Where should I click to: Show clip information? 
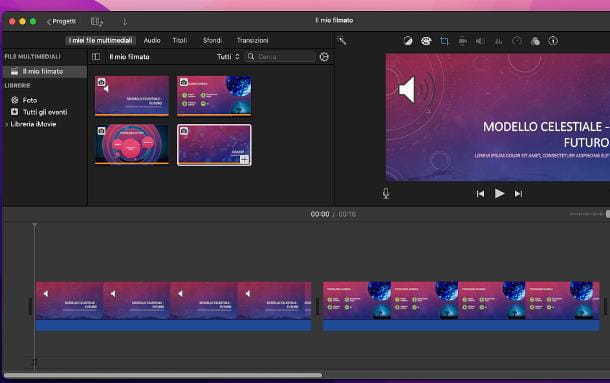pos(553,41)
